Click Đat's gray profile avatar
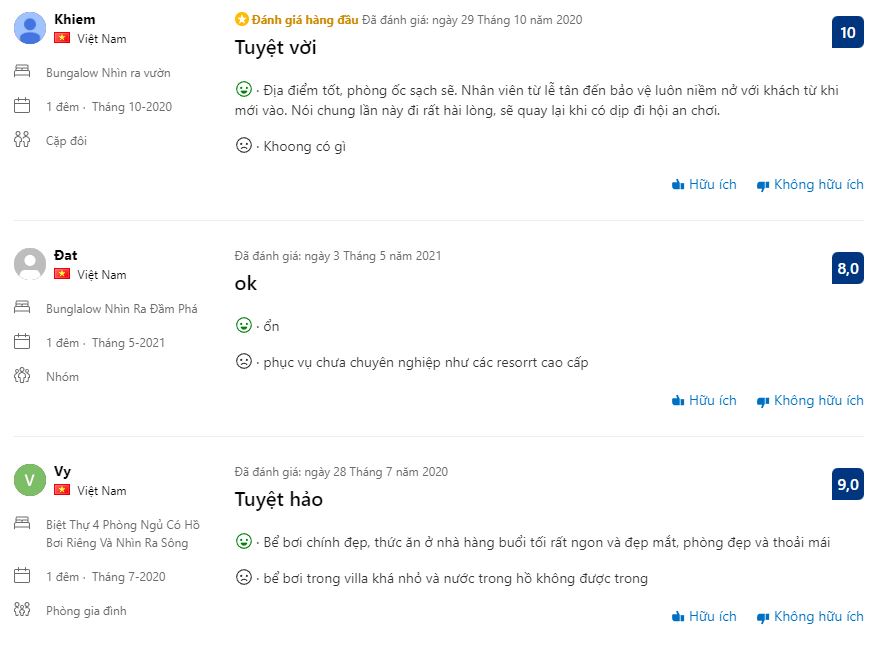The image size is (878, 646). pos(30,264)
